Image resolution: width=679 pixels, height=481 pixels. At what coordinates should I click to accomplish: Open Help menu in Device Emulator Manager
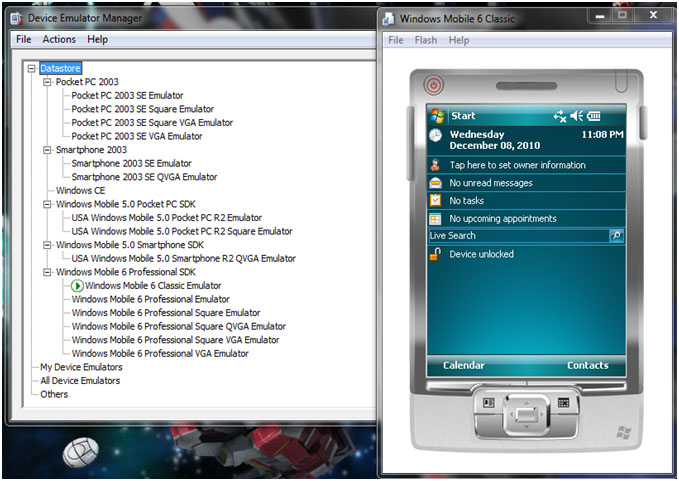coord(97,39)
